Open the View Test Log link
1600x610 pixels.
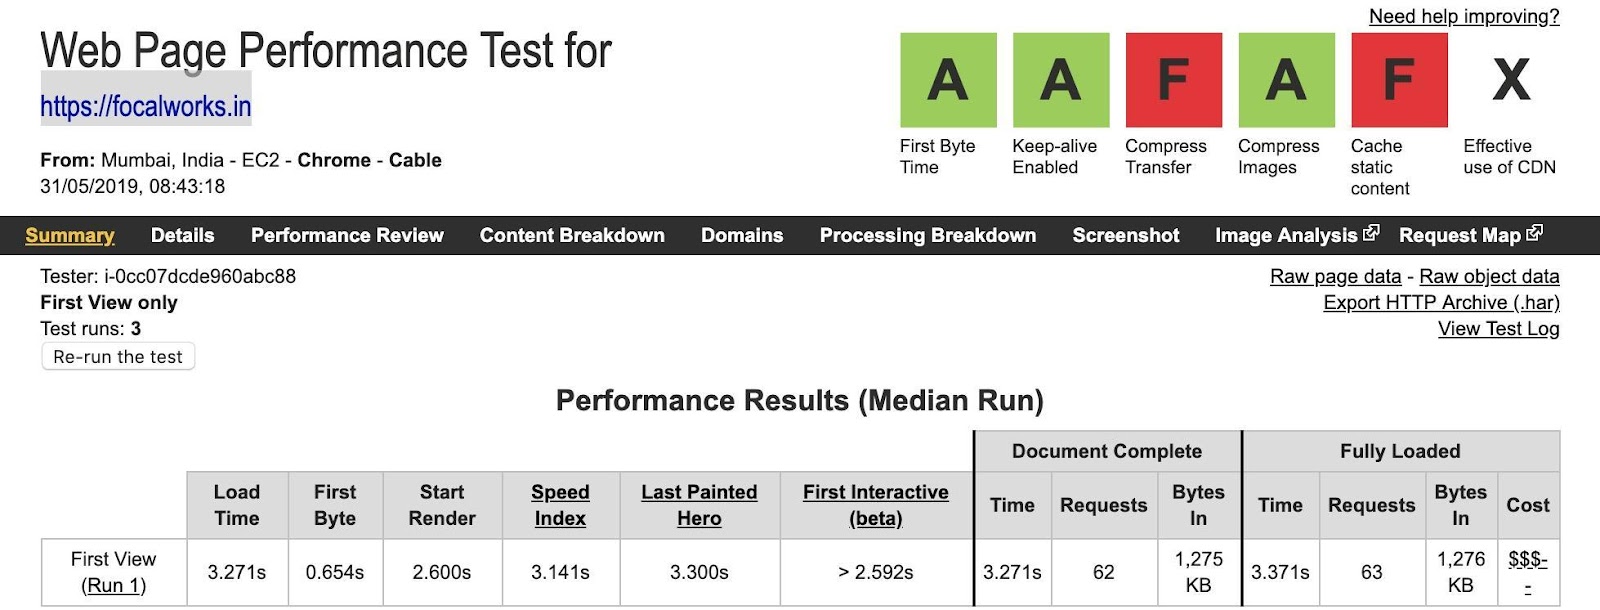1498,328
